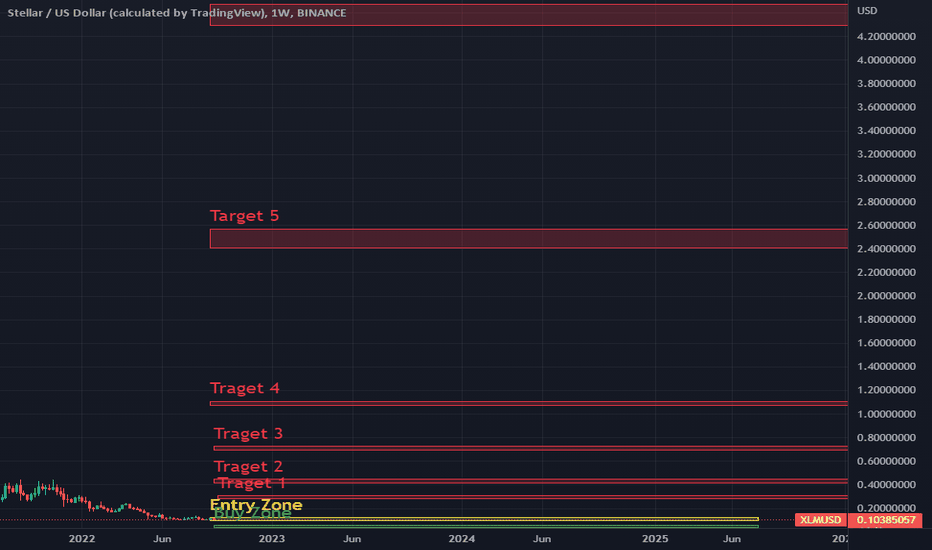
Task: Click the 1.20000000 price axis label
Action: click(x=886, y=390)
